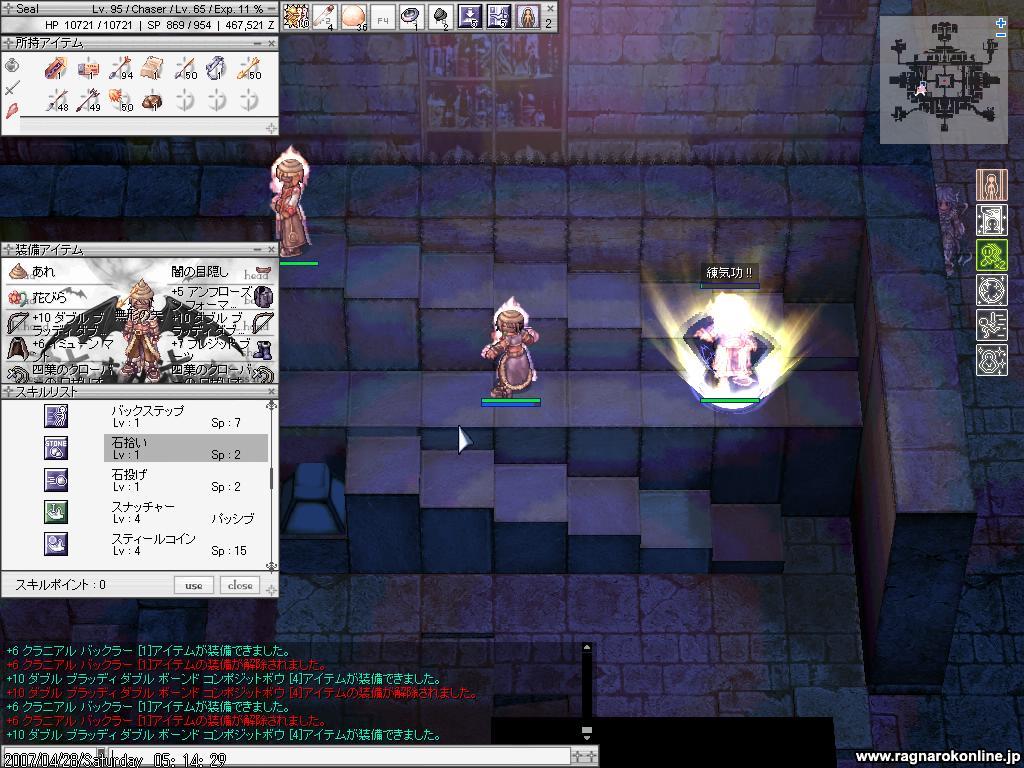Select the flame item showing 50 in inventory

tap(121, 100)
